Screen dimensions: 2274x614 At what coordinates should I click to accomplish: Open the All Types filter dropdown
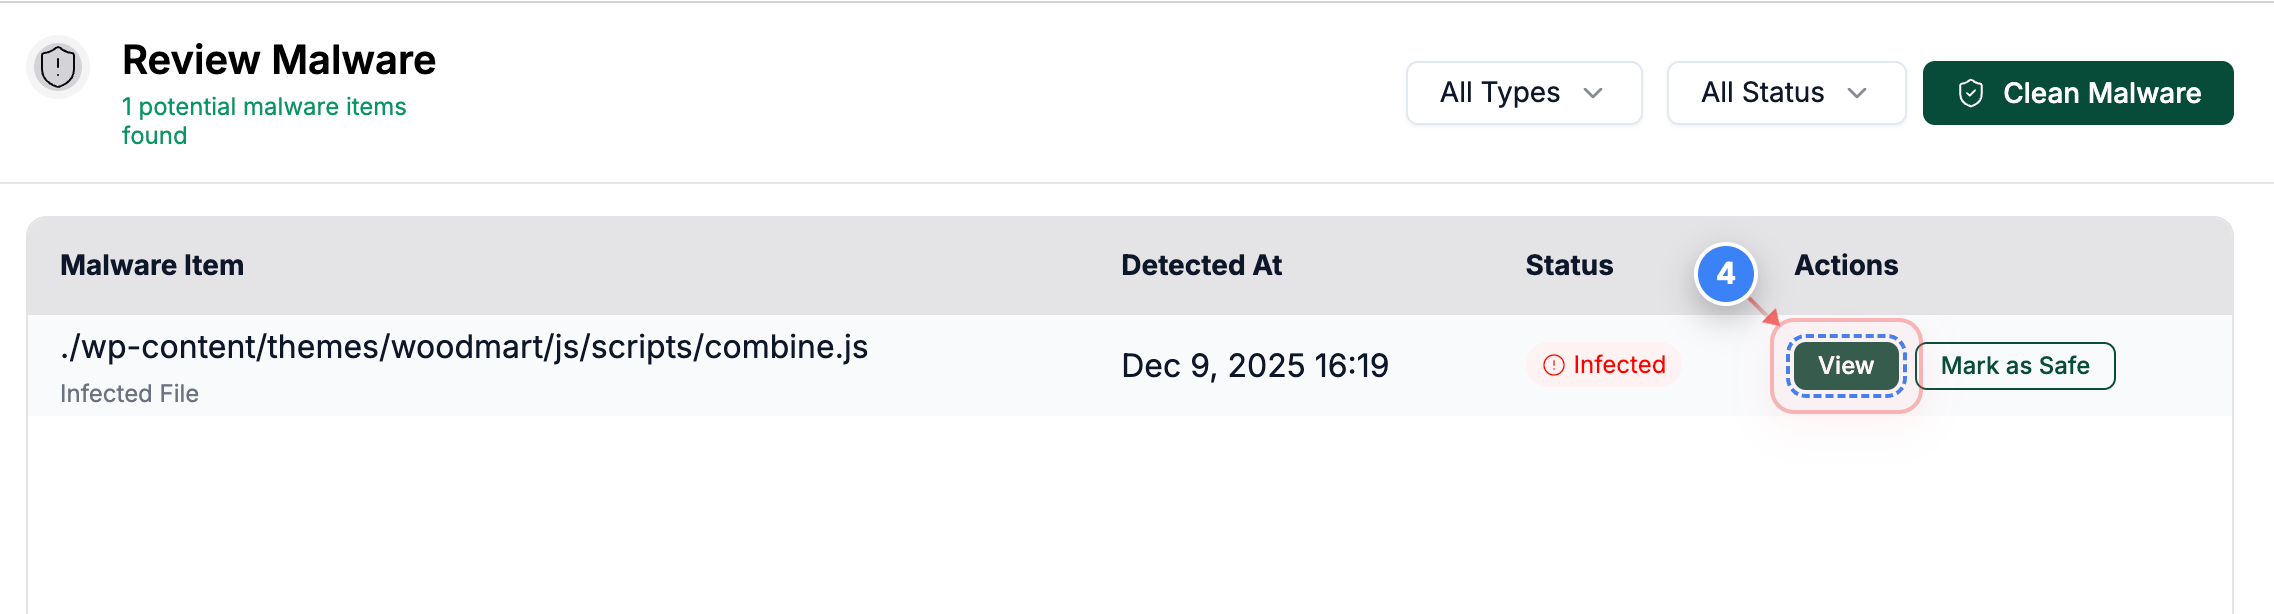1523,92
